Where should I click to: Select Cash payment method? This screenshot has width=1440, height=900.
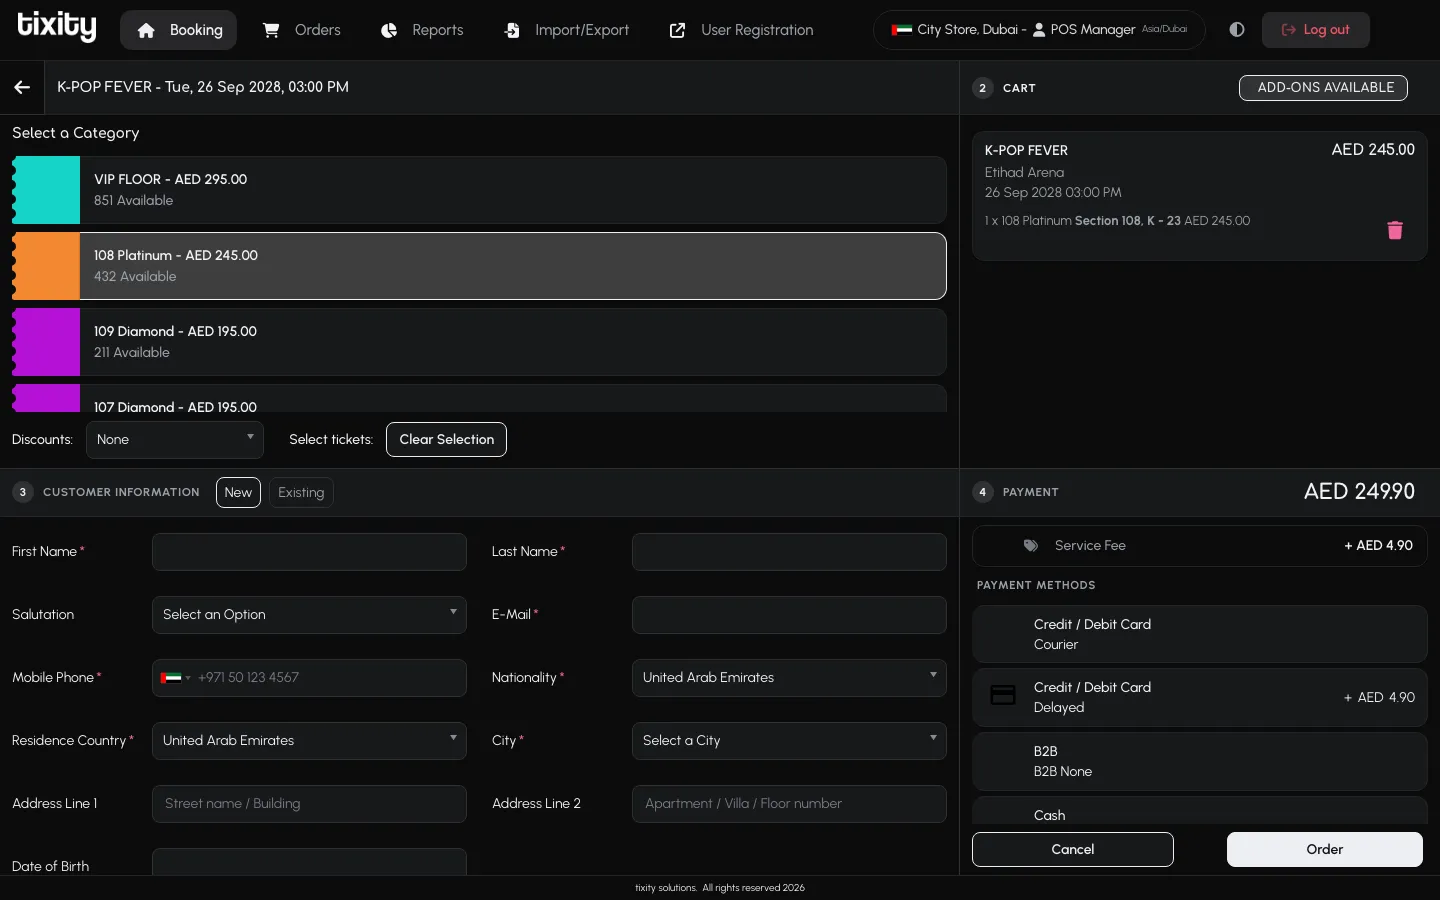coord(1200,811)
